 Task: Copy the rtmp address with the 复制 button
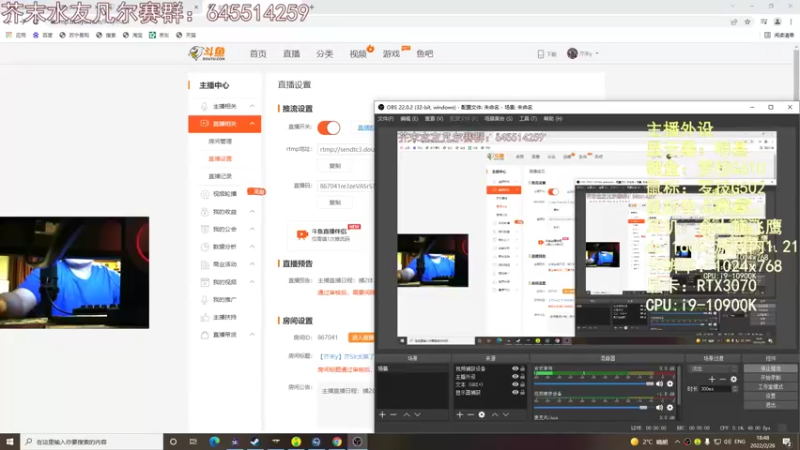[335, 166]
